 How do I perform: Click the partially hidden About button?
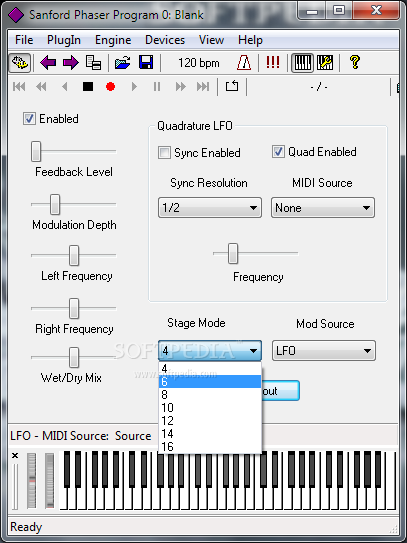pos(280,391)
